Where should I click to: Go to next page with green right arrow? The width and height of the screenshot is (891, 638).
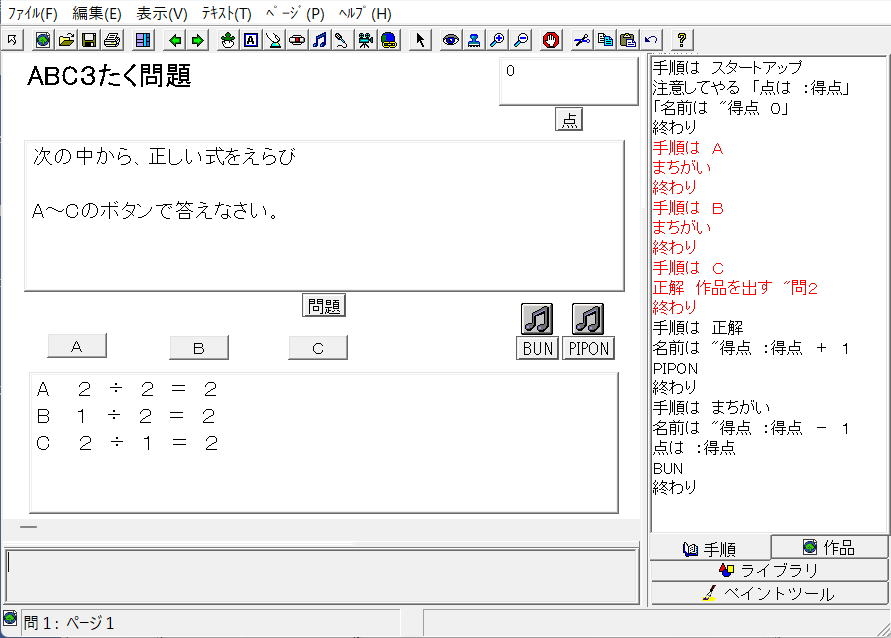click(x=197, y=40)
